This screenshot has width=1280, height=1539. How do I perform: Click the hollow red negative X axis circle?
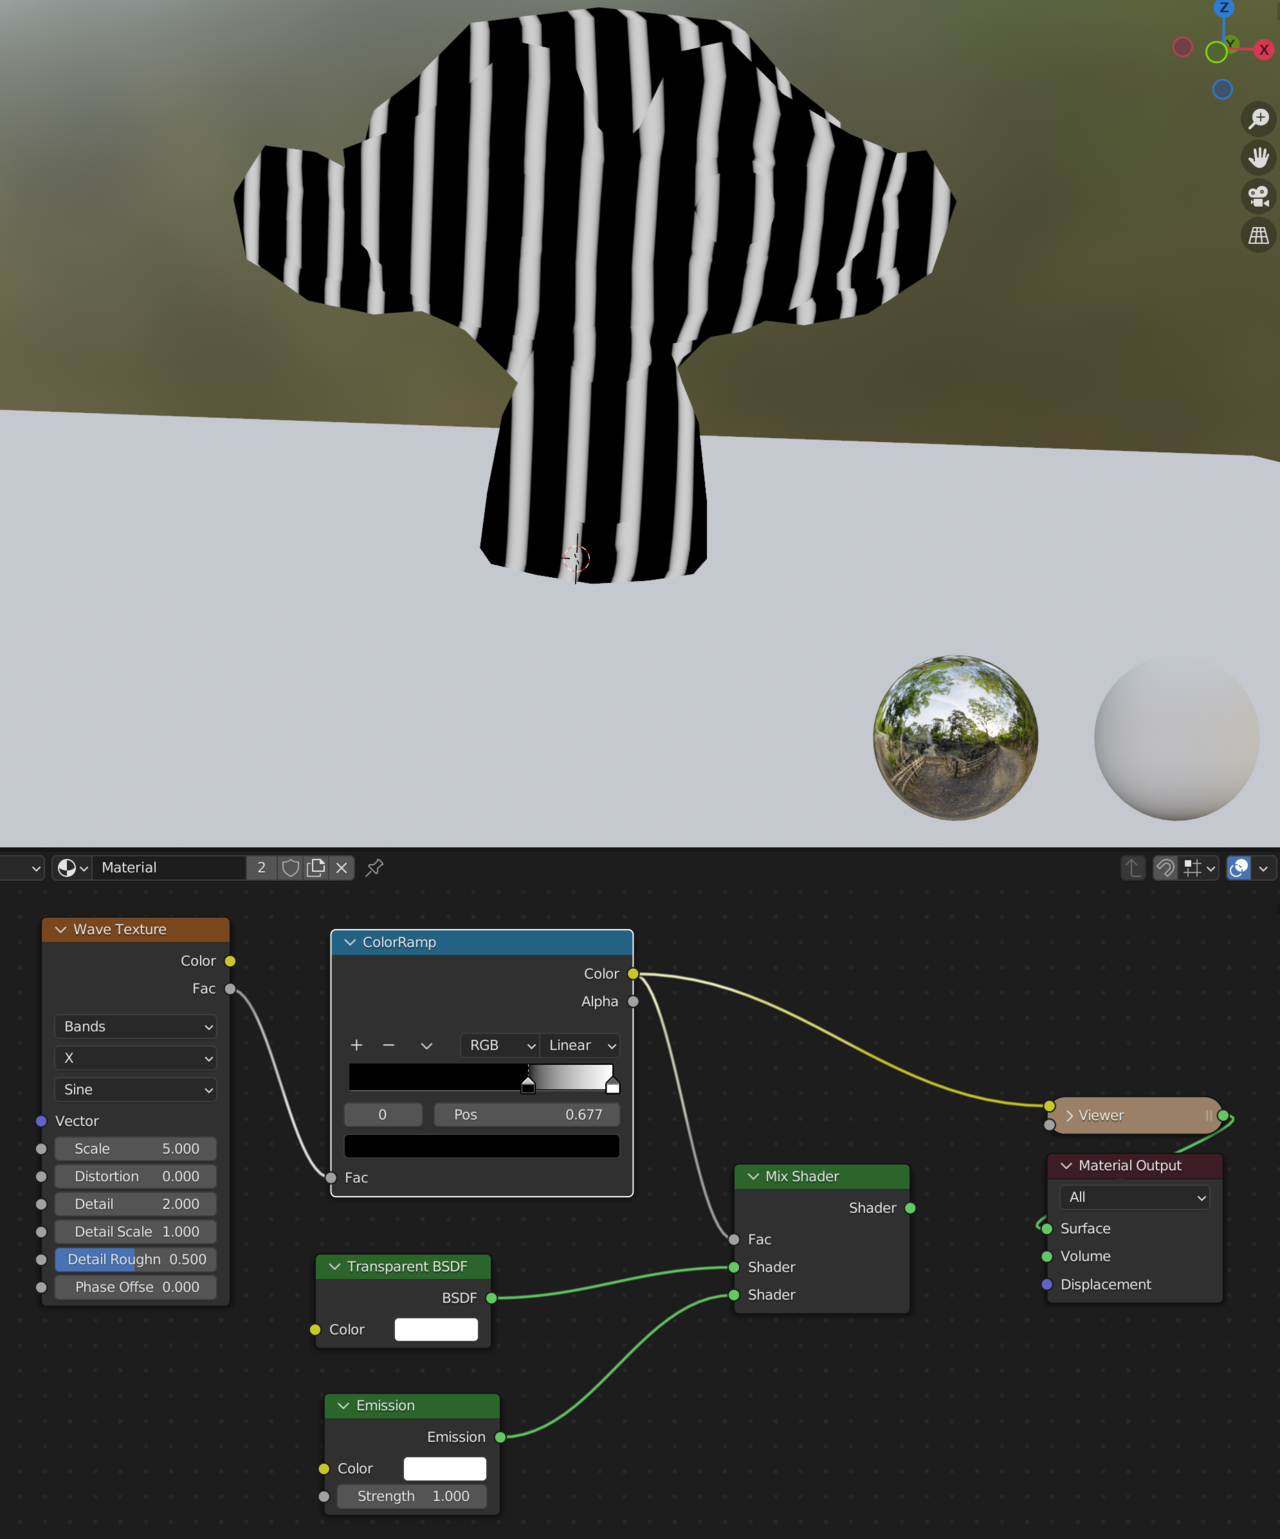pos(1183,47)
